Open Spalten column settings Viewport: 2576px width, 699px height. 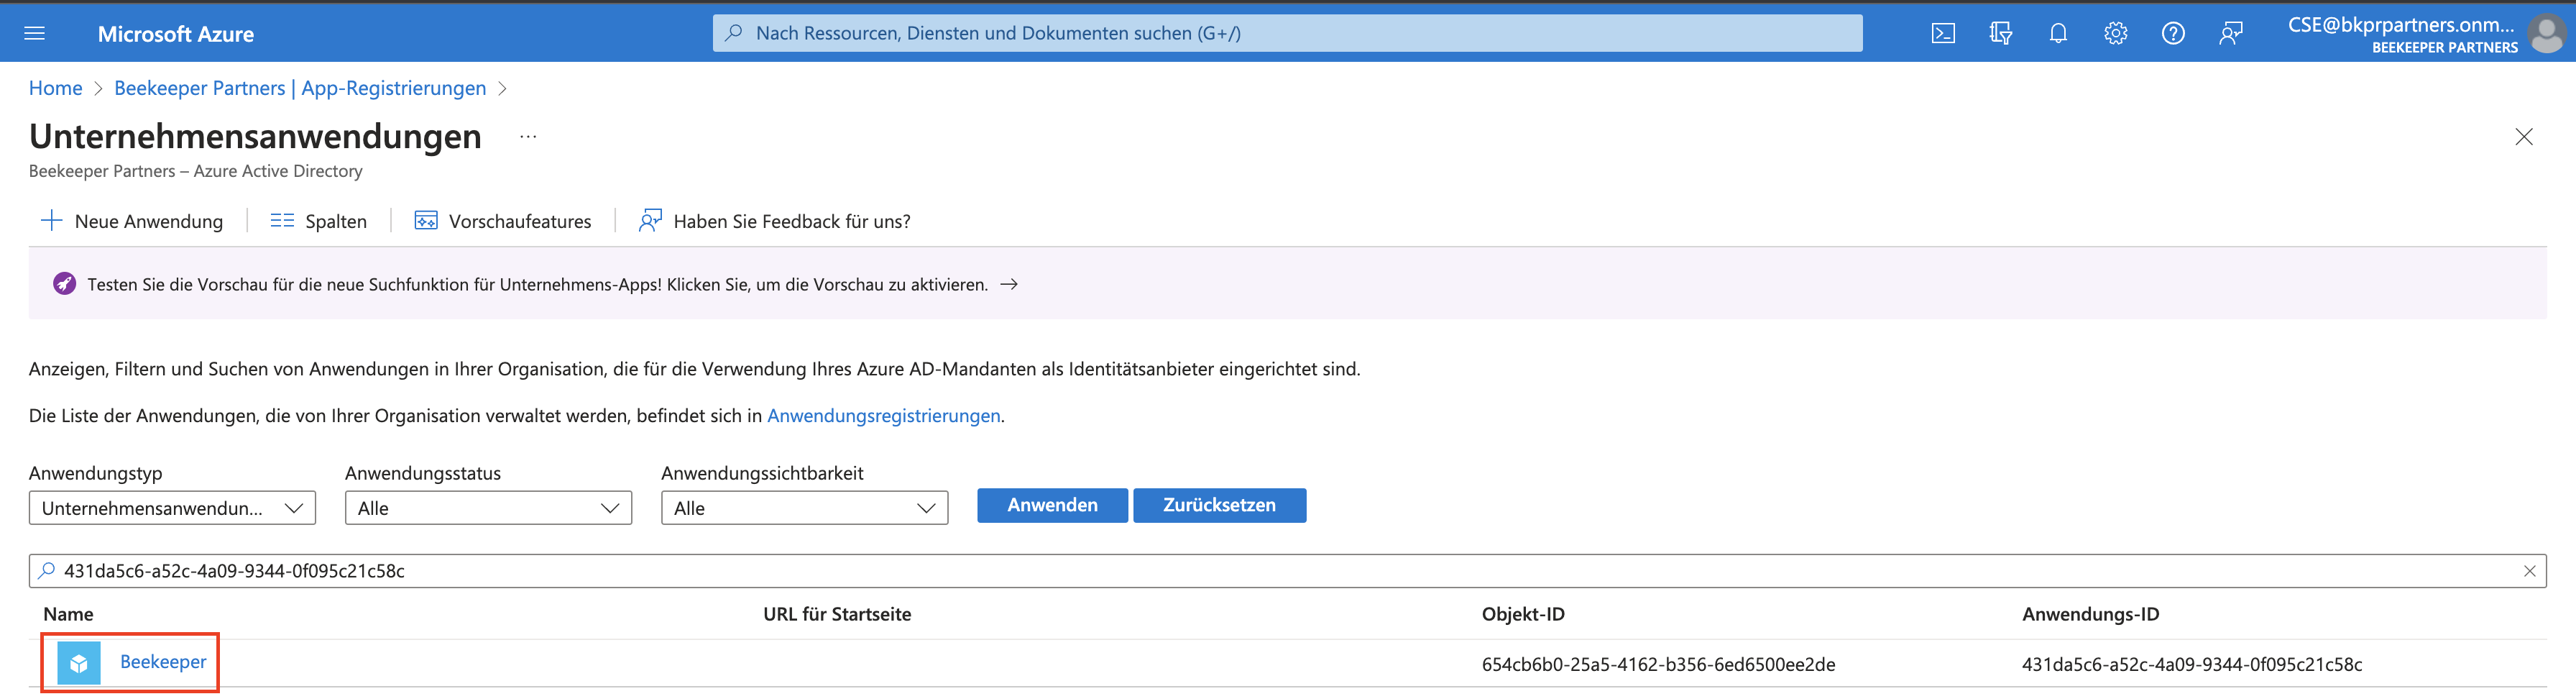(336, 222)
